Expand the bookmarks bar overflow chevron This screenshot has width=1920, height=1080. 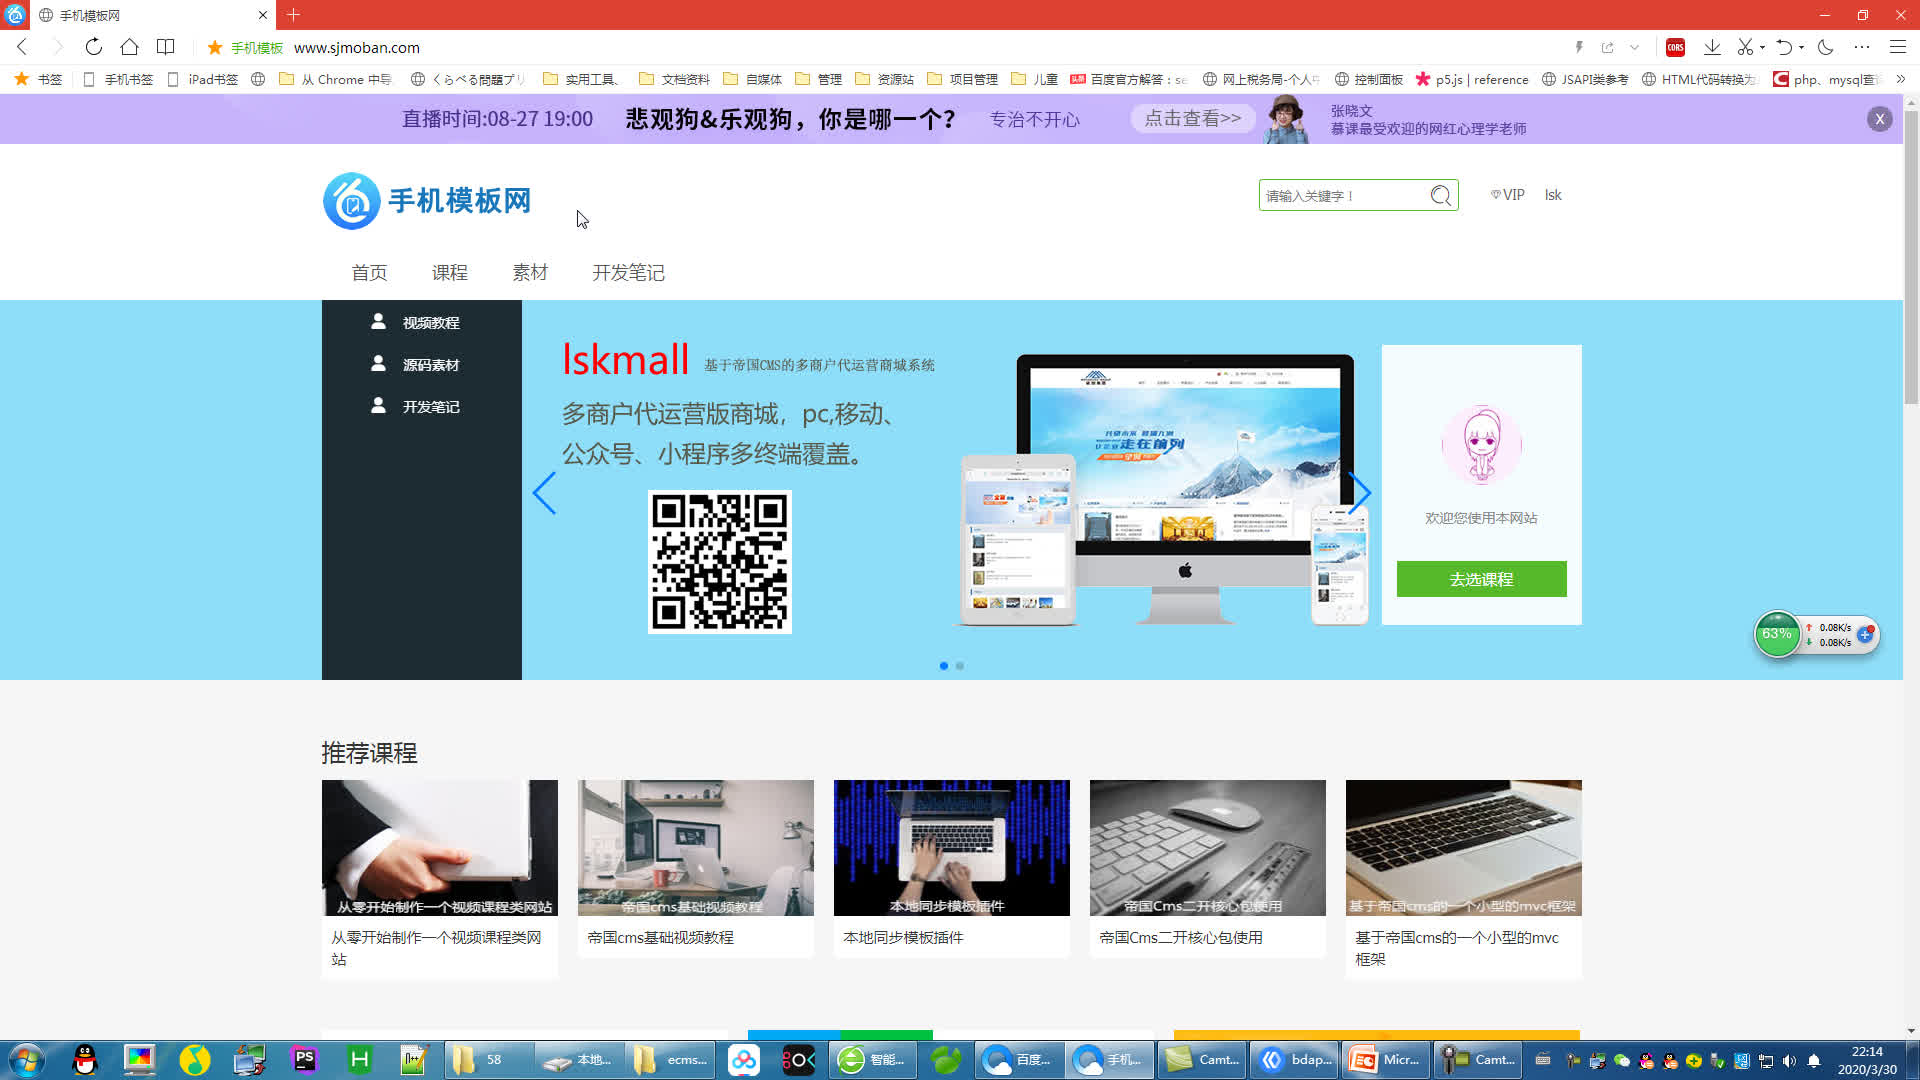tap(1900, 79)
